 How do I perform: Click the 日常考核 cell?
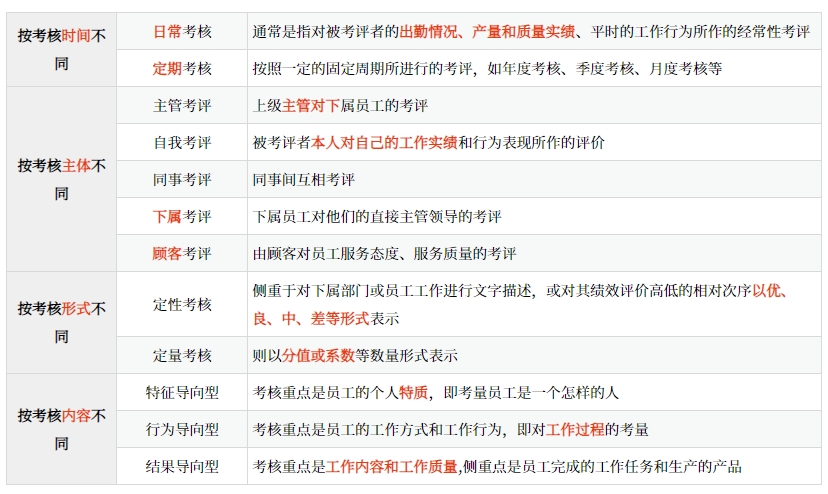point(182,32)
